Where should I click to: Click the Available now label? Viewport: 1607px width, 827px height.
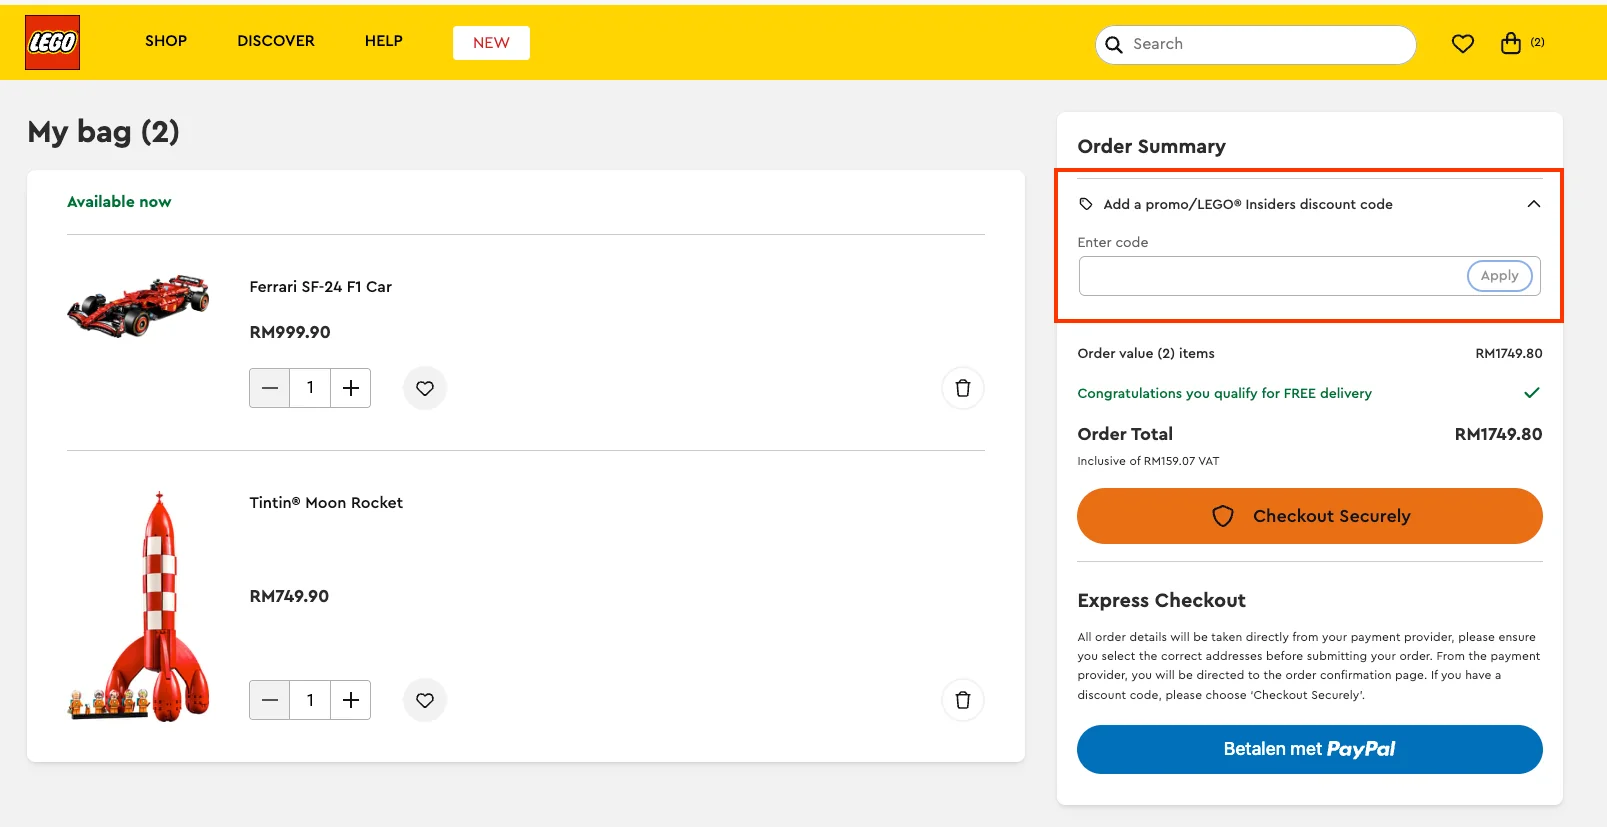click(119, 202)
